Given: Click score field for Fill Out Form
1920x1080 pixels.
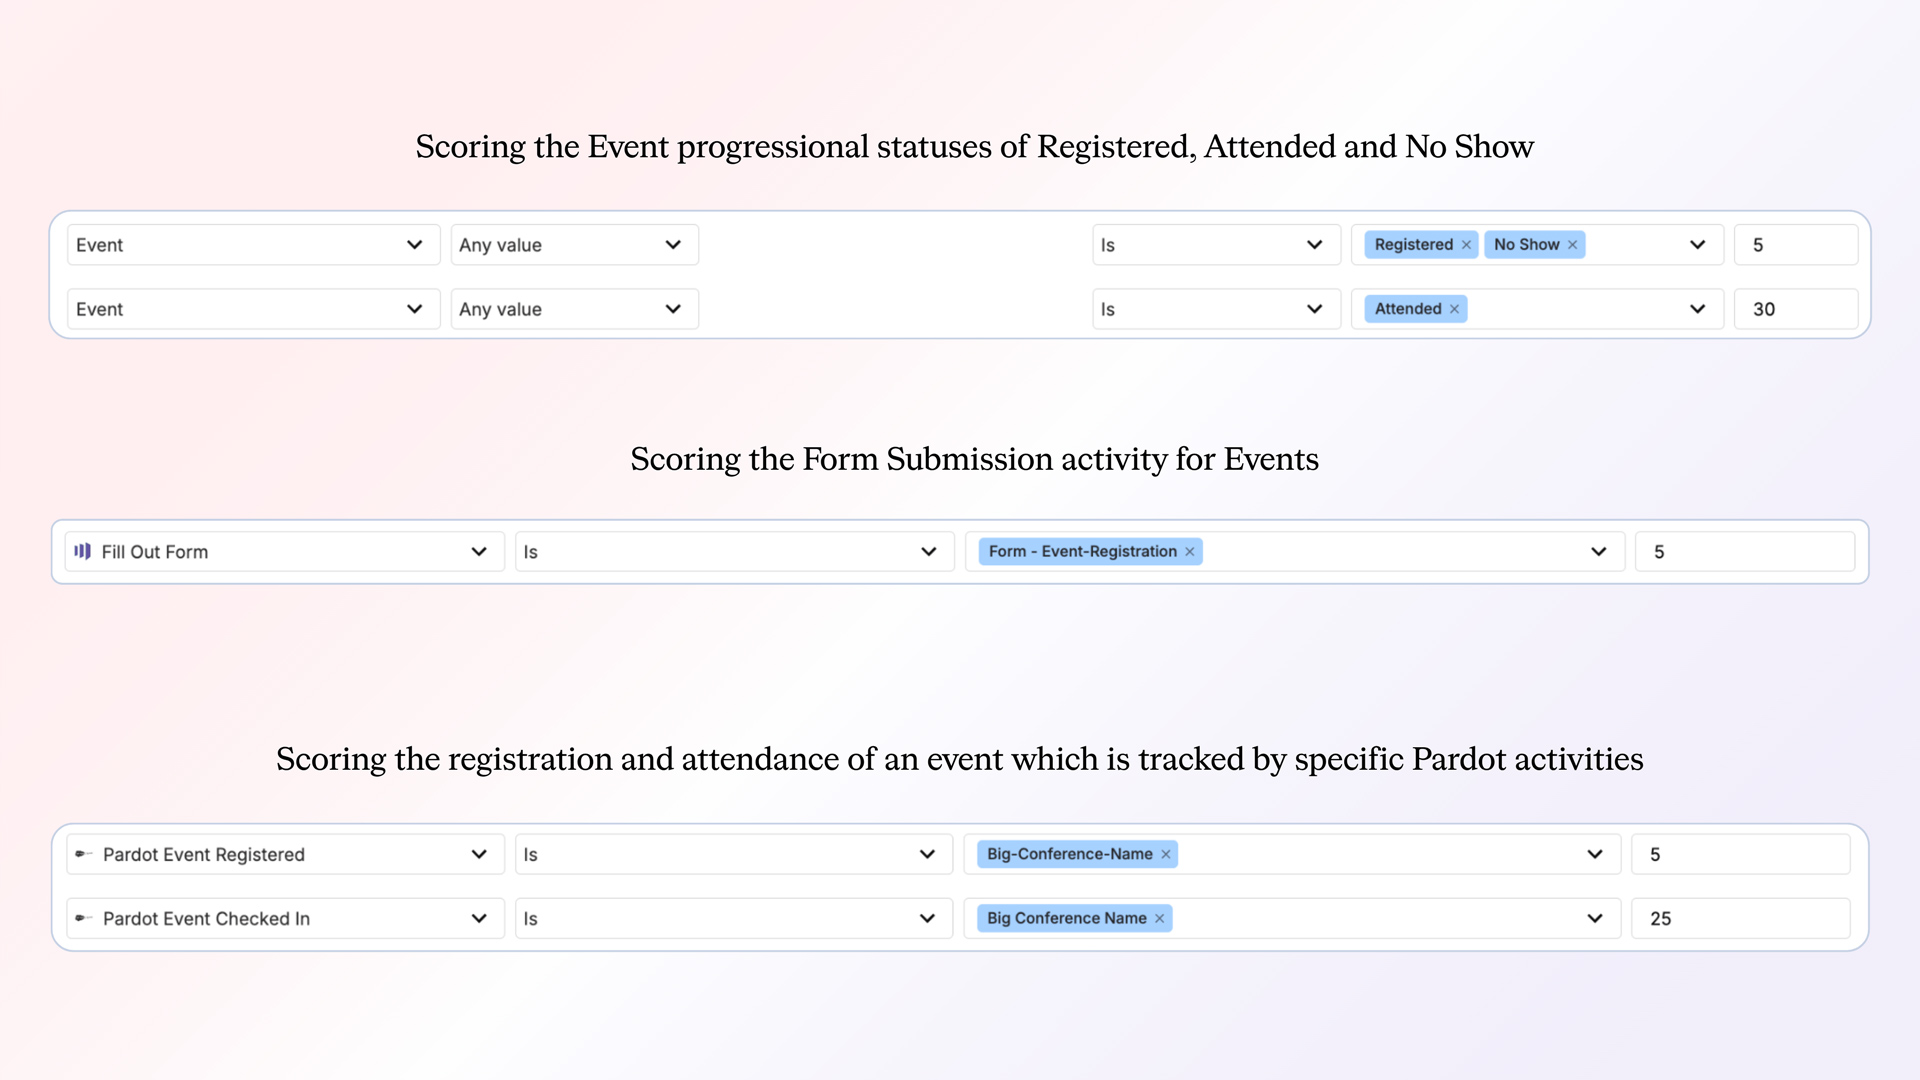Looking at the screenshot, I should coord(1744,552).
